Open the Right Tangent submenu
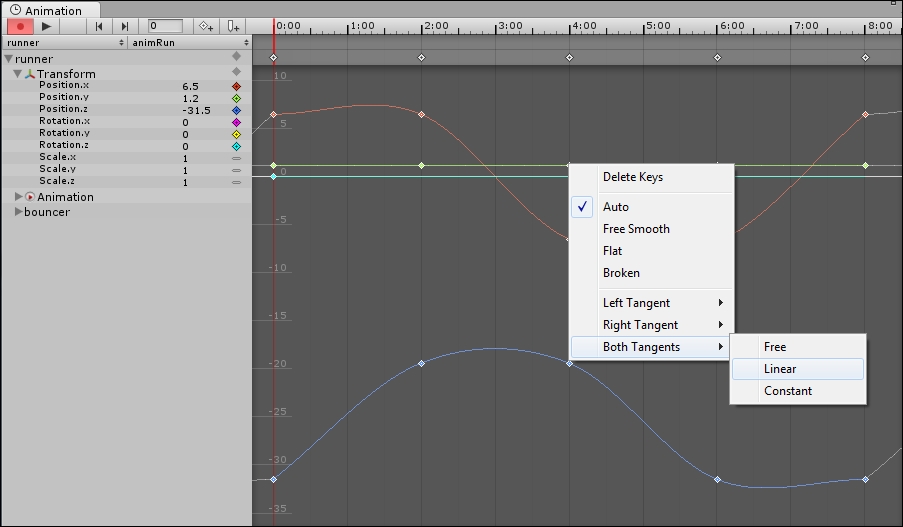Viewport: 903px width, 527px height. 651,325
